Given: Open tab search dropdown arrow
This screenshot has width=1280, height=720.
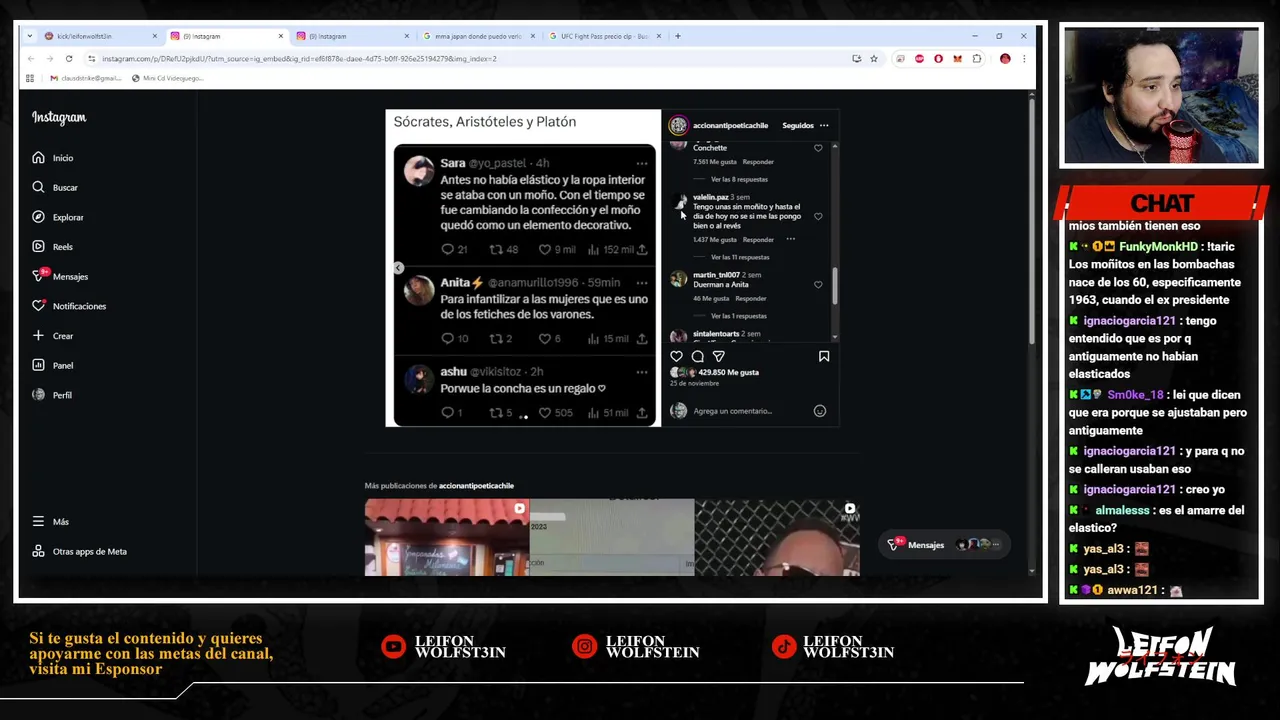Looking at the screenshot, I should point(30,36).
